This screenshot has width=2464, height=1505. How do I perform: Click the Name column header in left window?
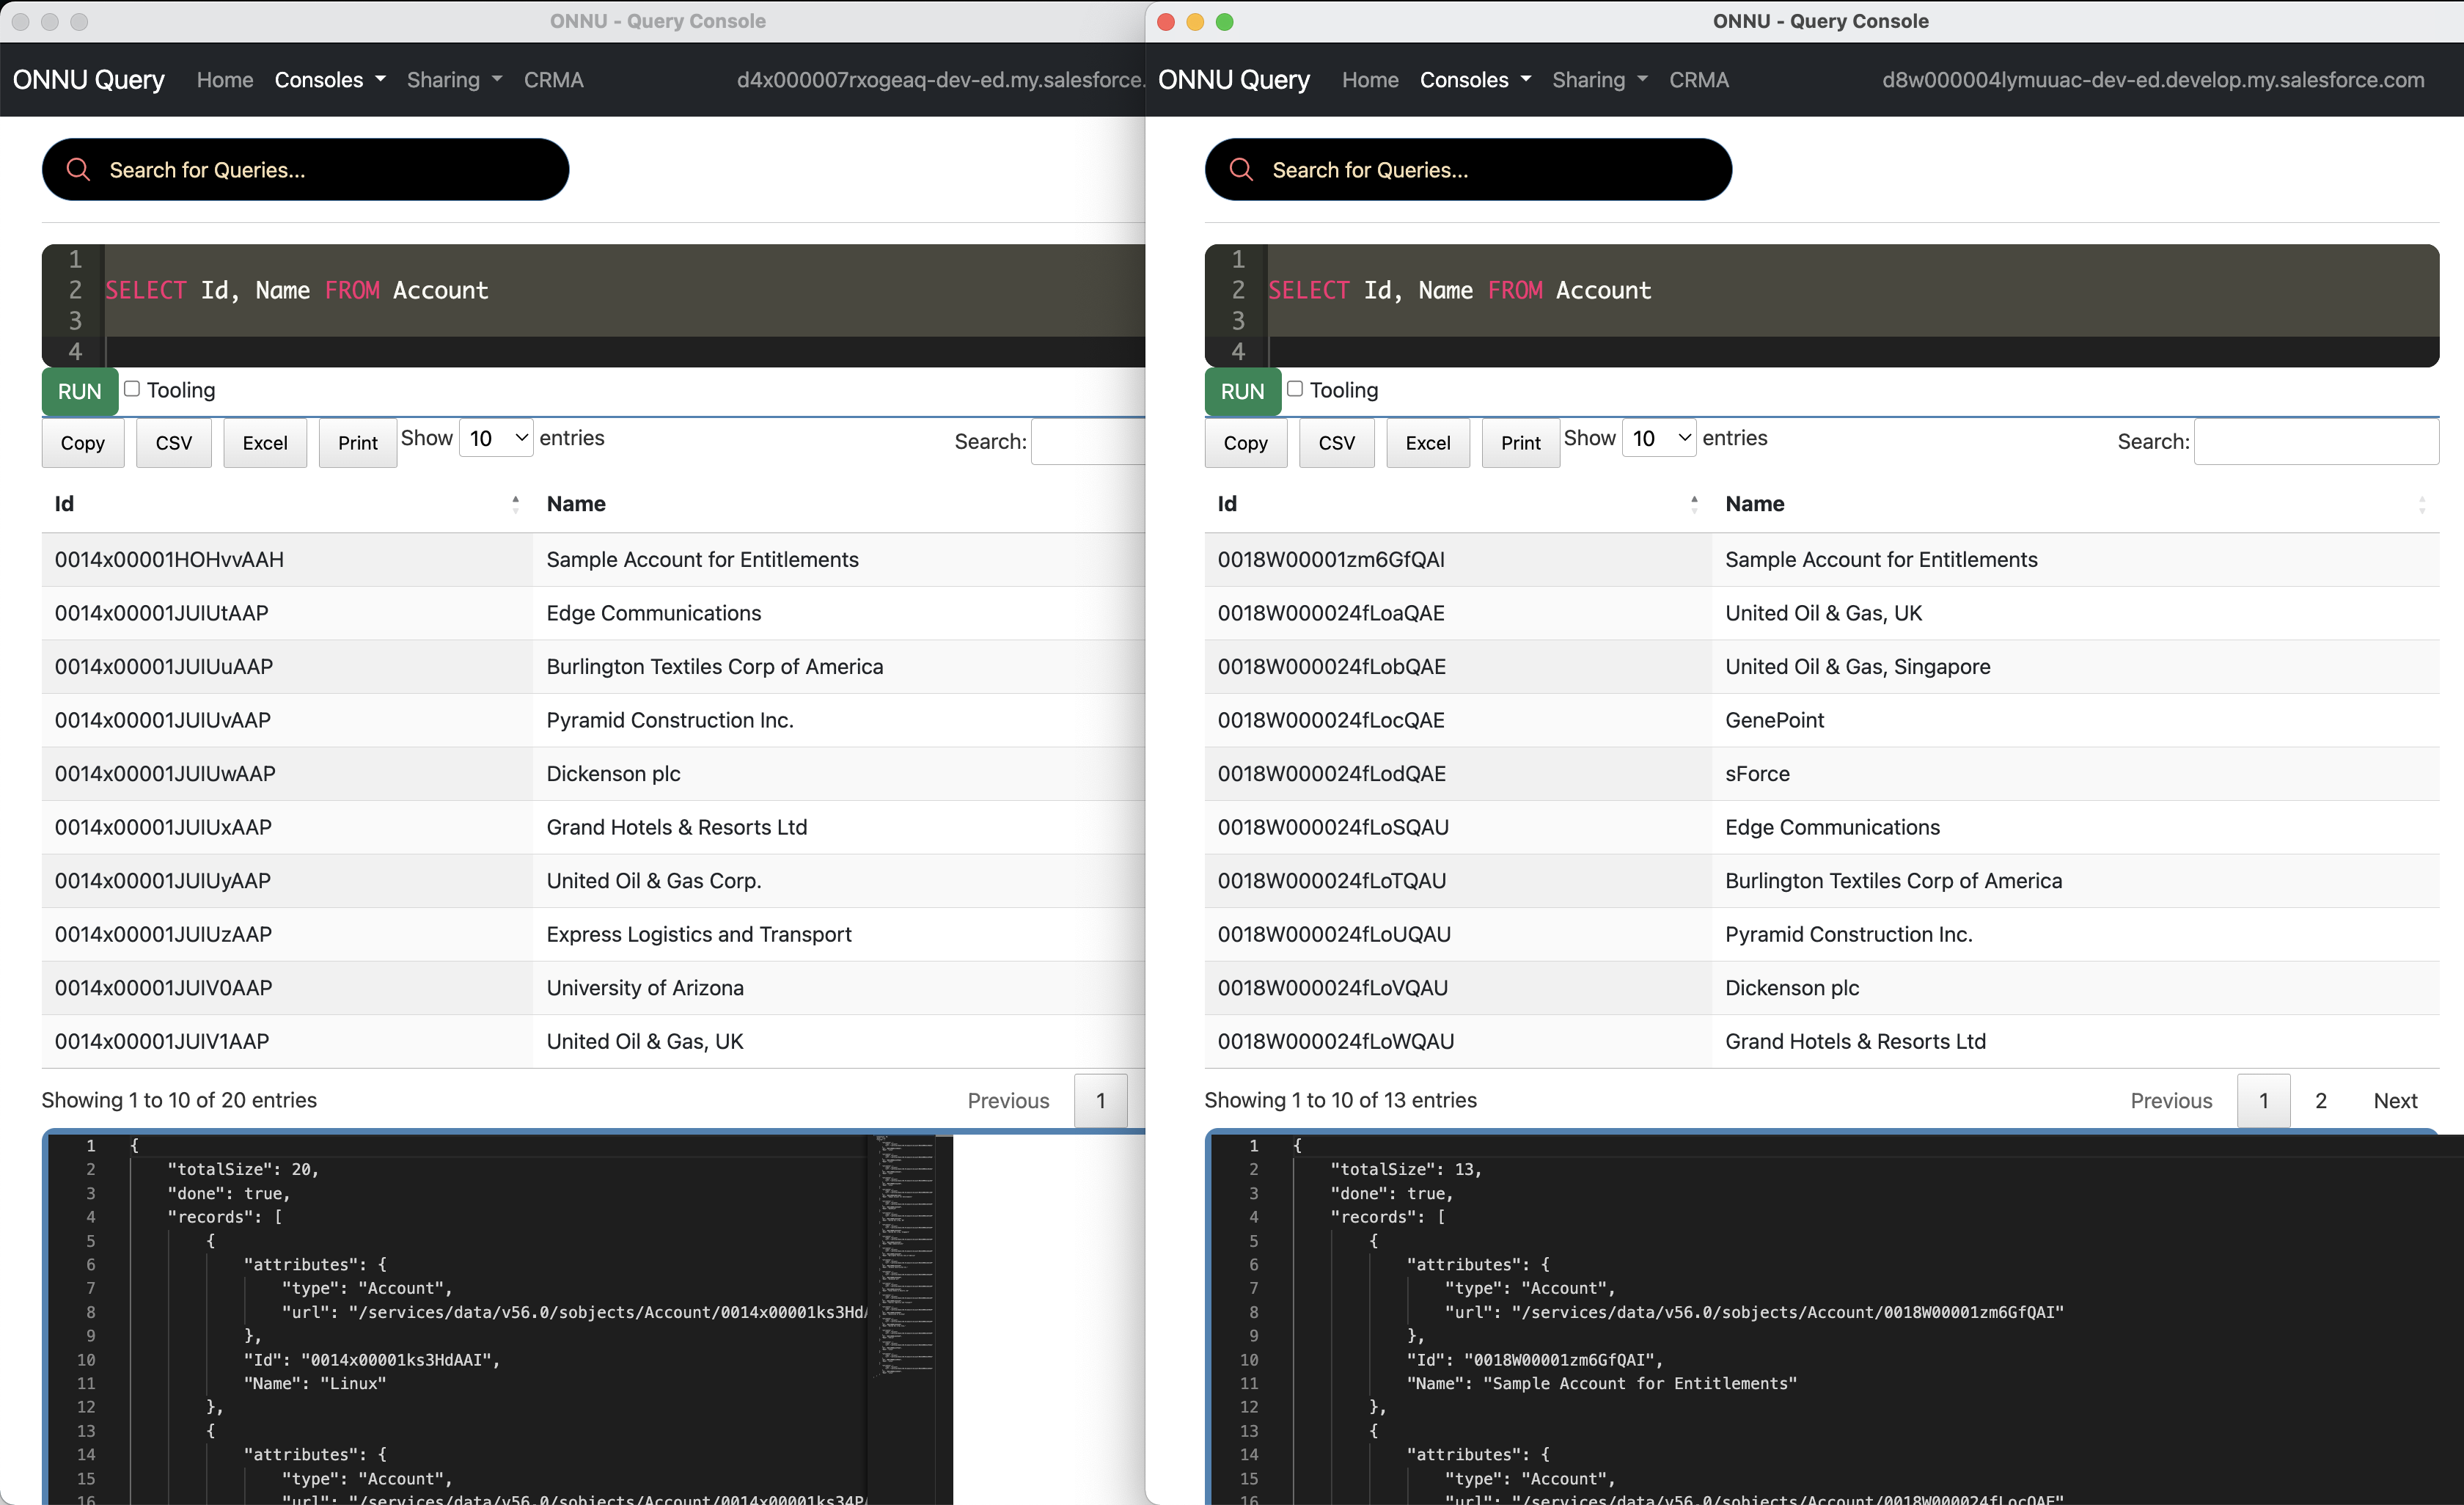coord(576,504)
